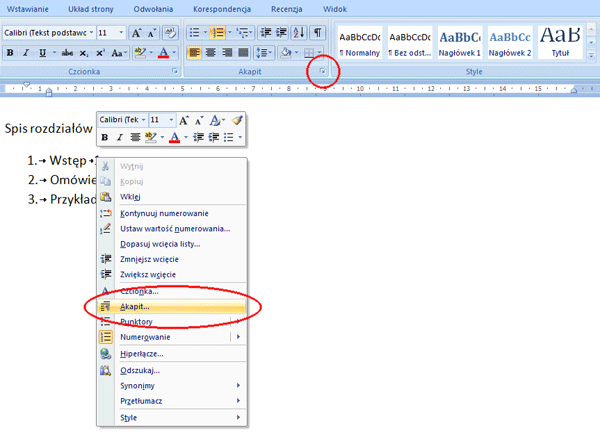Click the multilevel list icon
This screenshot has width=600, height=437.
pyautogui.click(x=242, y=33)
